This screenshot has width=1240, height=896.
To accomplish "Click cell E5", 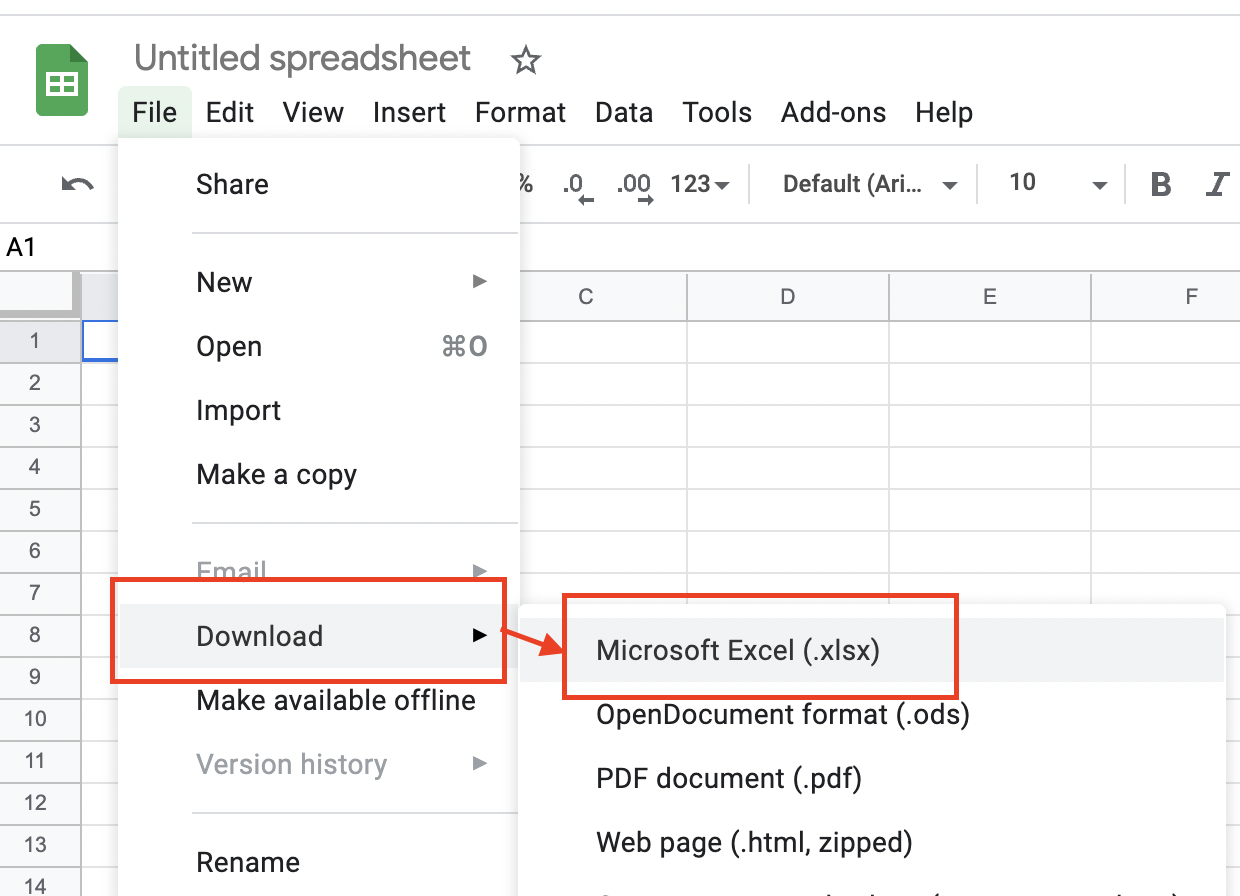I will tap(990, 509).
